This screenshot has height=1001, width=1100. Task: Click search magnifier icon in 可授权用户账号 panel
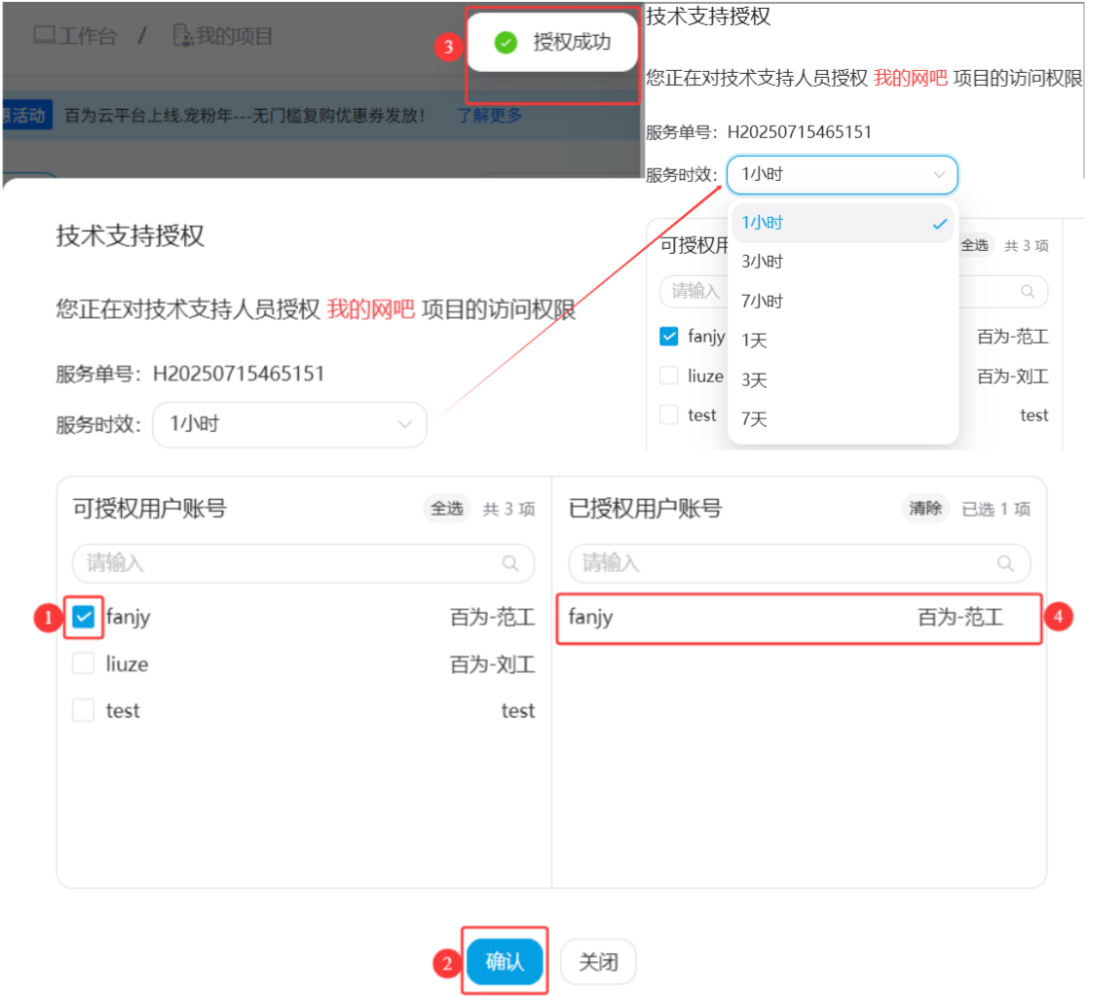tap(511, 564)
